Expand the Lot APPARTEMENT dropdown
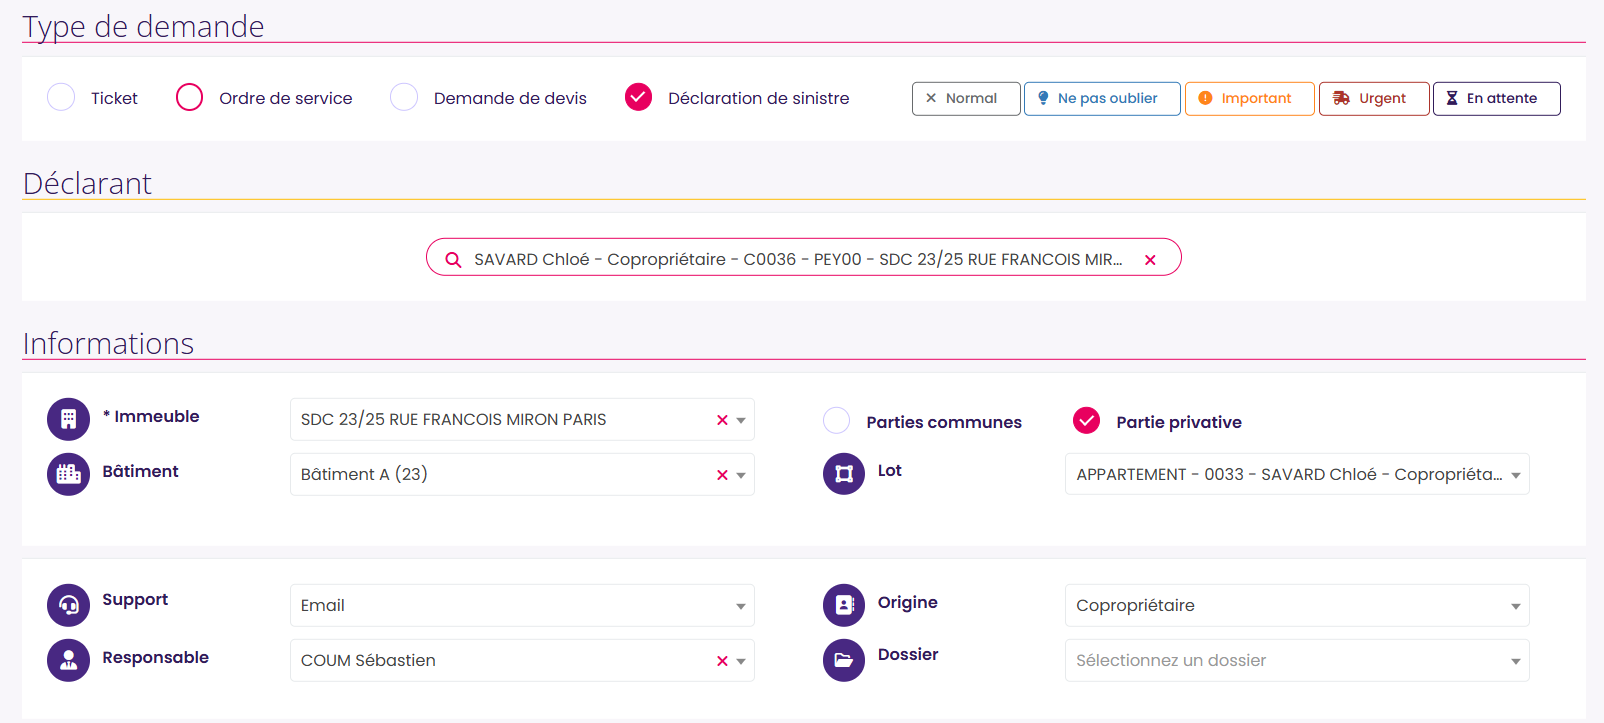 point(1297,474)
